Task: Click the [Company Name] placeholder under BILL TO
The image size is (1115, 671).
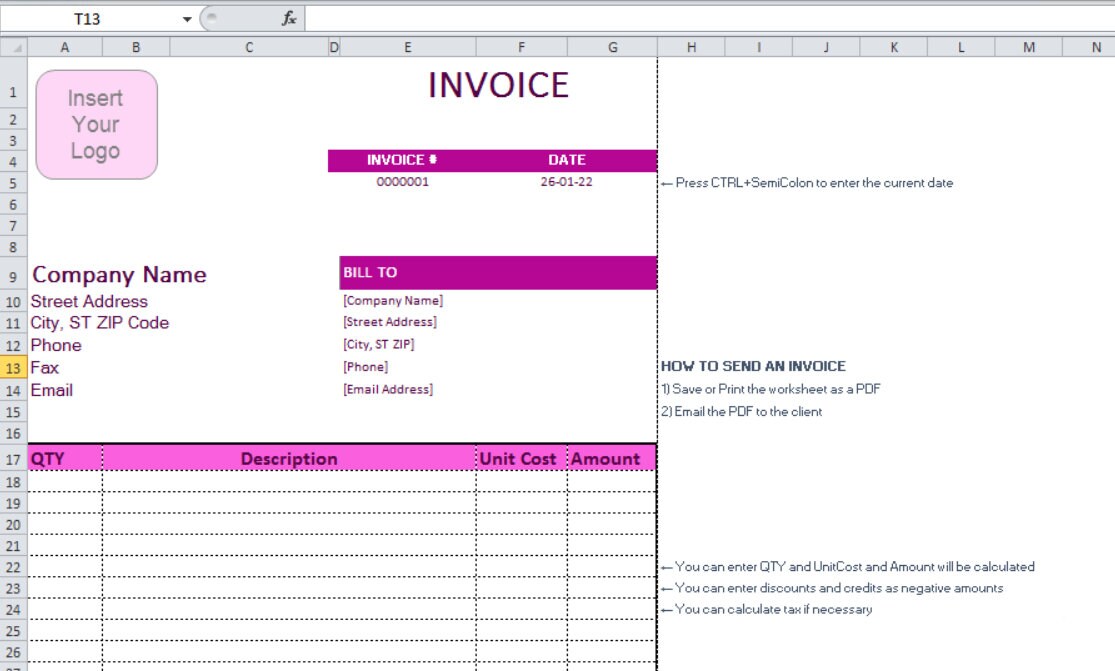Action: [x=393, y=300]
